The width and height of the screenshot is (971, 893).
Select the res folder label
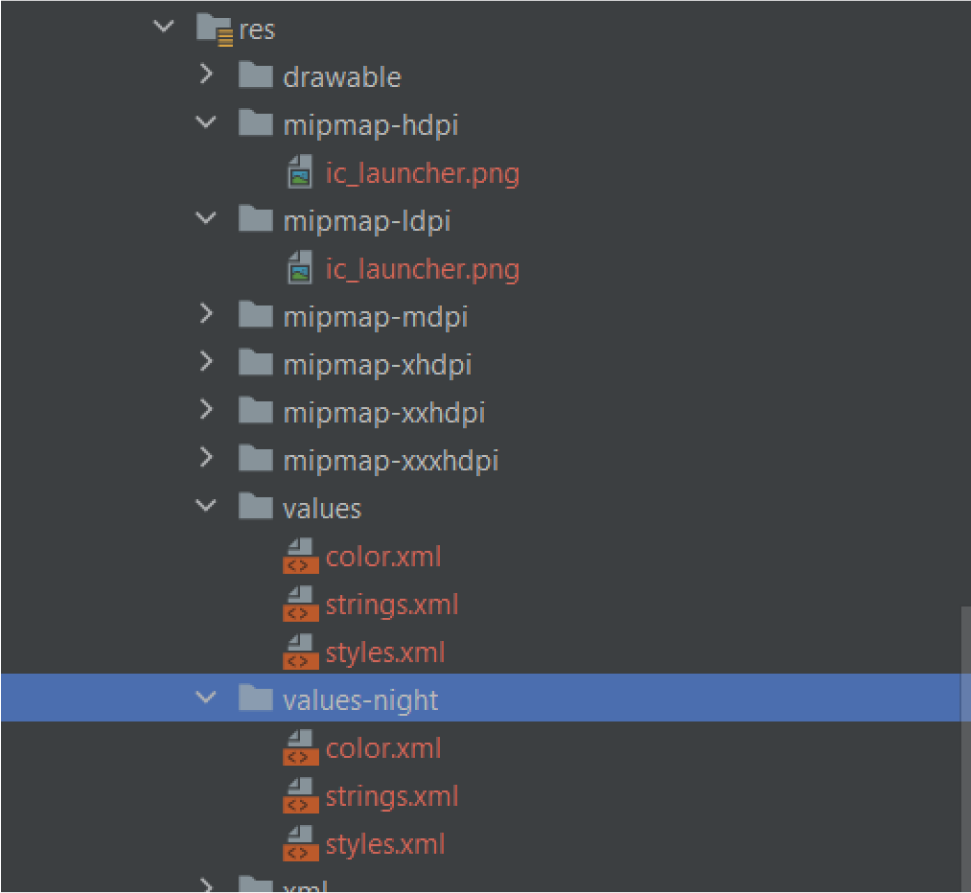(257, 30)
